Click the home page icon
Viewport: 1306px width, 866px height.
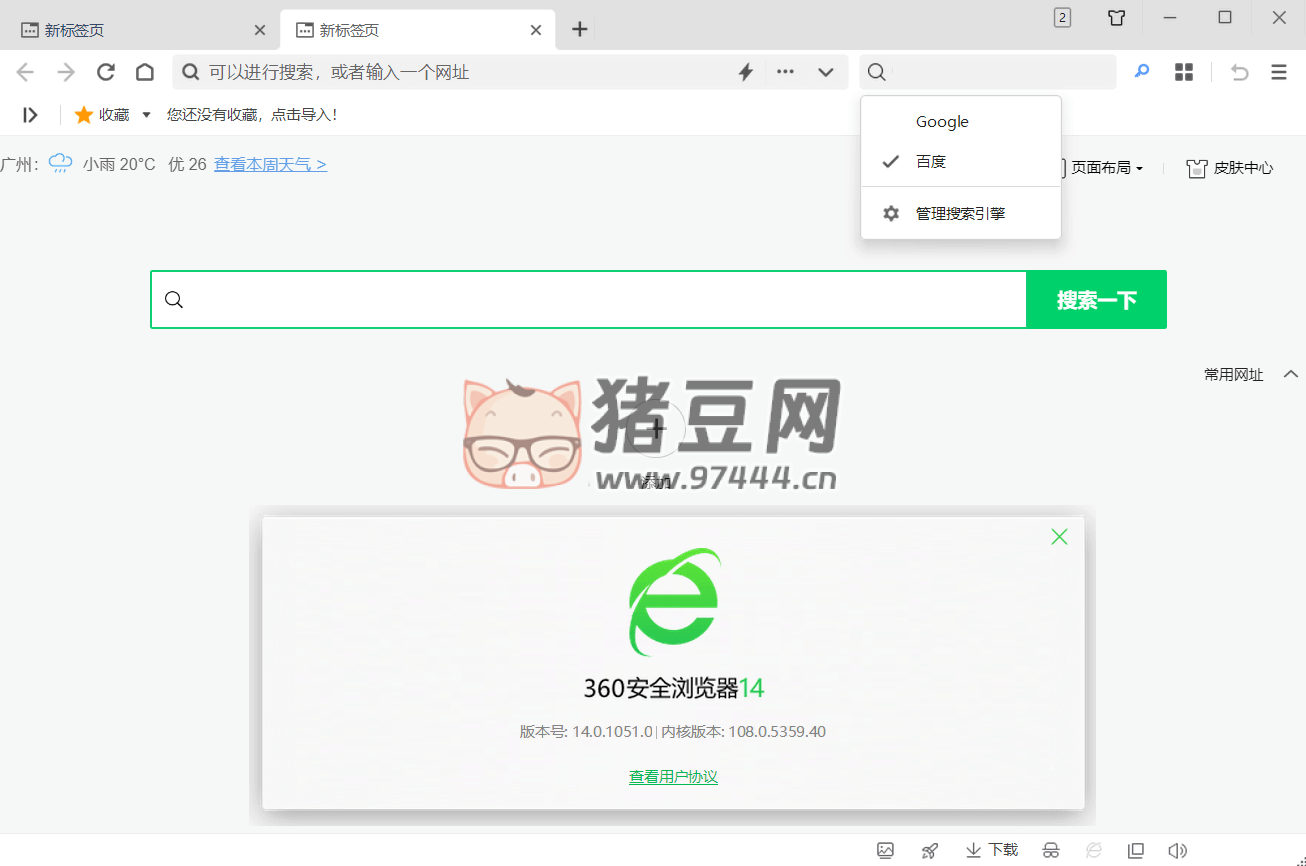(145, 72)
